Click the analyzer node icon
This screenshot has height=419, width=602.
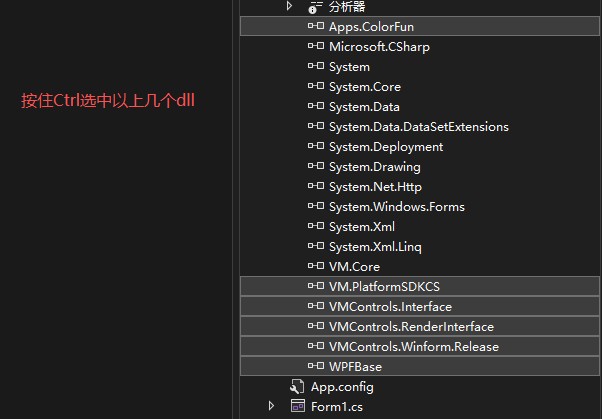click(x=315, y=7)
